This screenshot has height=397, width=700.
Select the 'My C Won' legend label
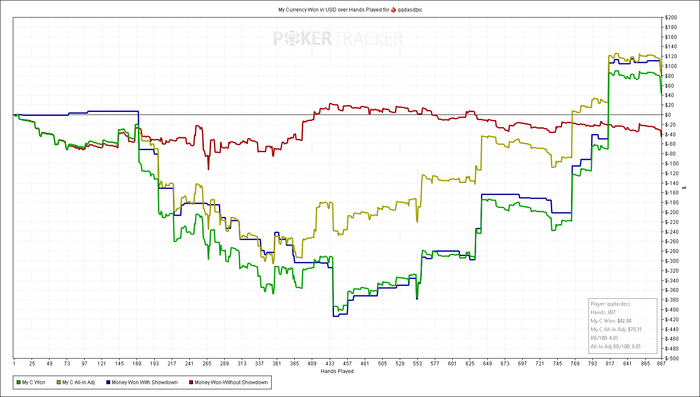tap(33, 382)
